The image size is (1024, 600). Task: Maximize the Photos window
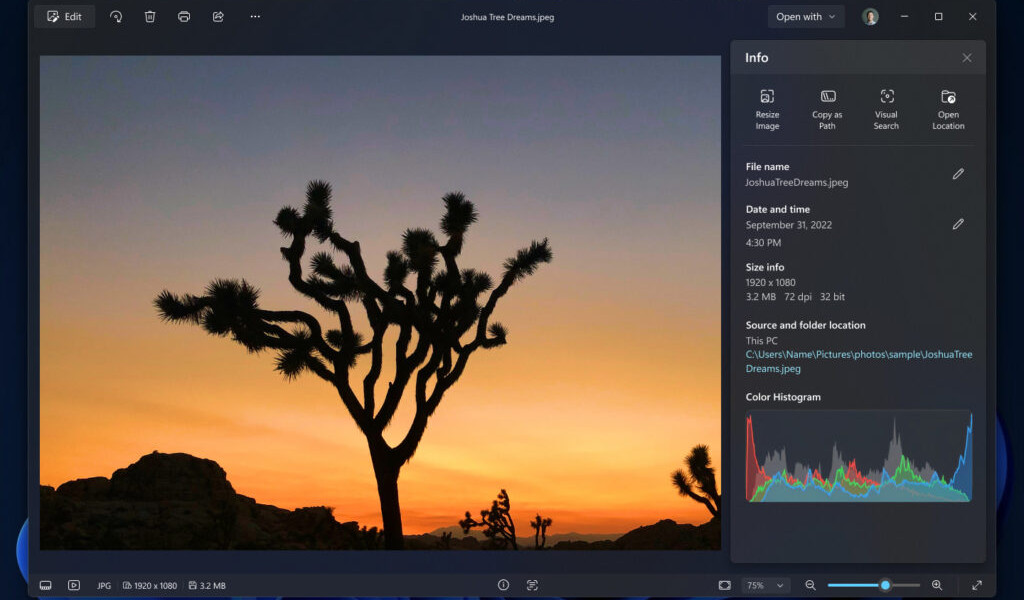point(938,16)
